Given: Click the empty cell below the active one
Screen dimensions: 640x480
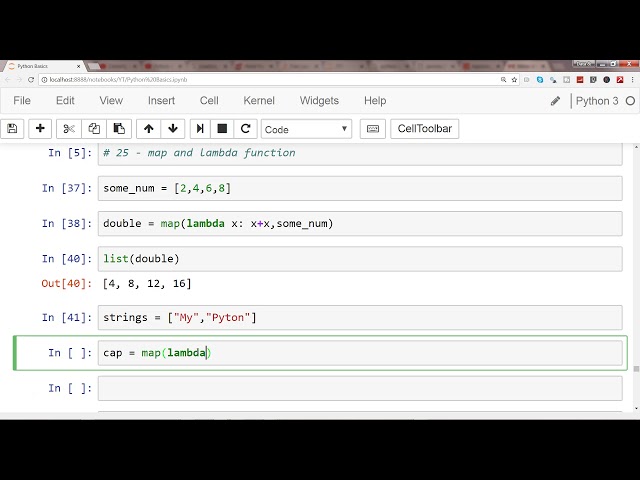Looking at the screenshot, I should (360, 388).
